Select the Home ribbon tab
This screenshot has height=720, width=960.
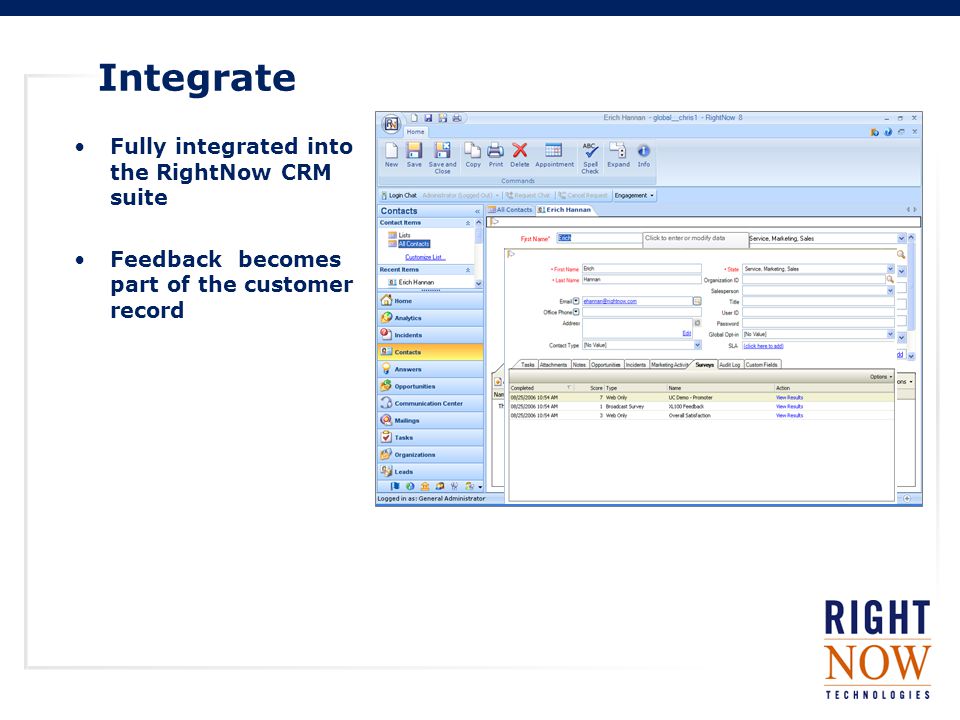click(x=416, y=132)
